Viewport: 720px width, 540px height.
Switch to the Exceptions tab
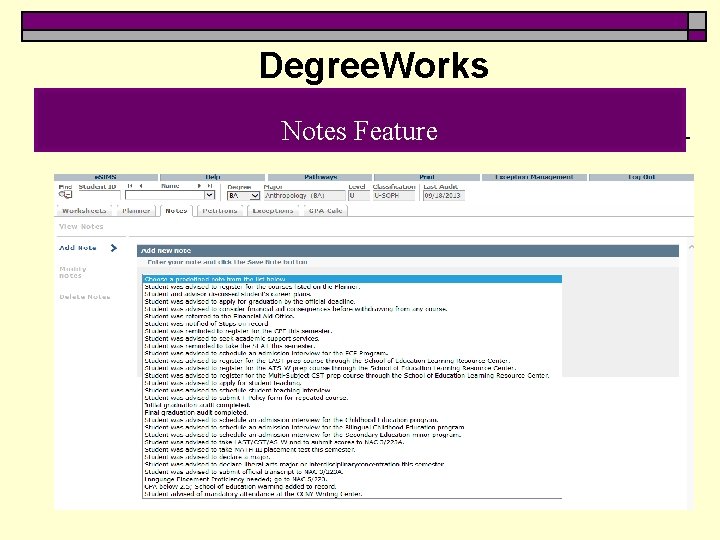[273, 211]
